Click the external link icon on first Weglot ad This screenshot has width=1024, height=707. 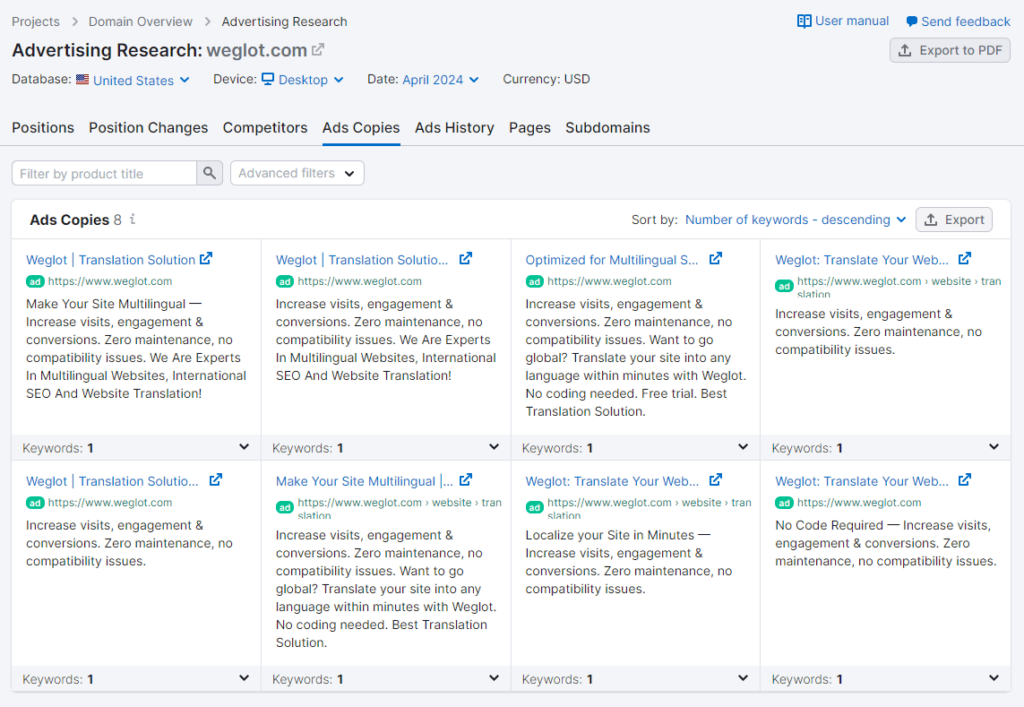[206, 258]
